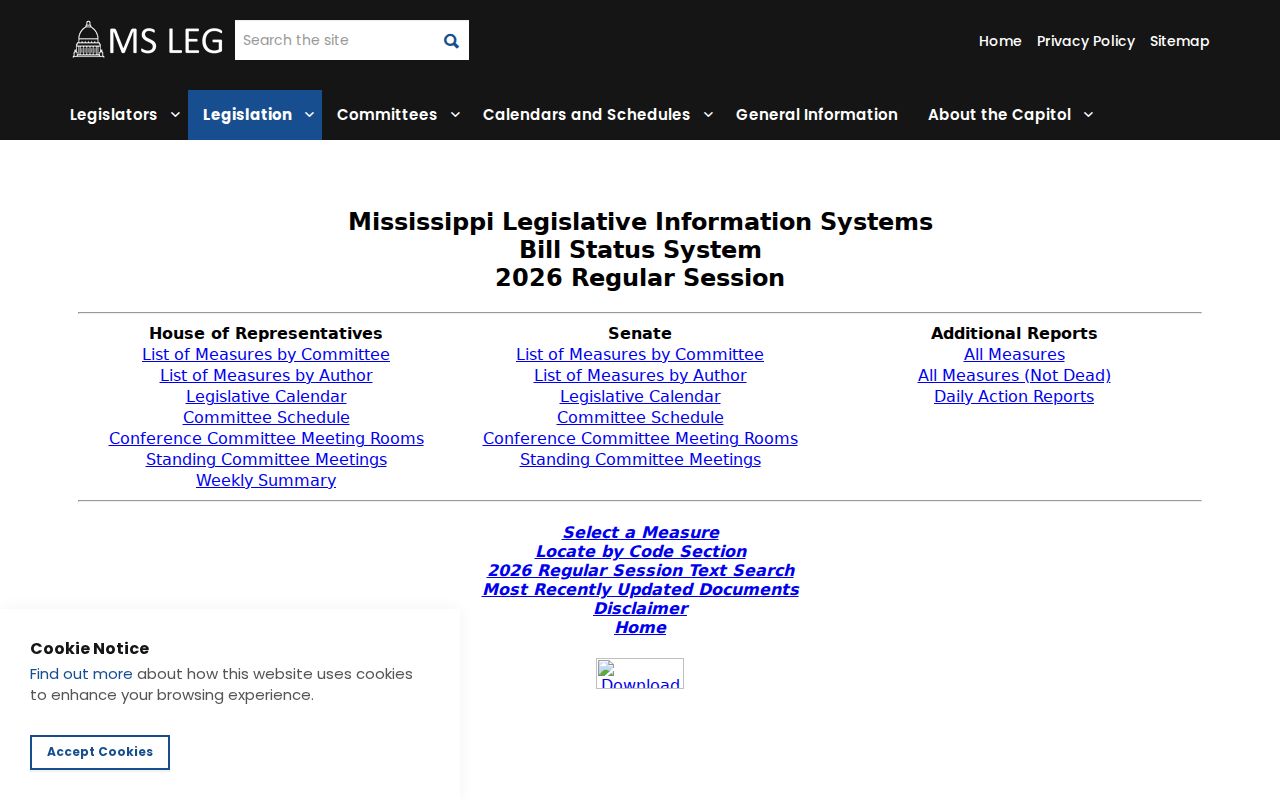The width and height of the screenshot is (1280, 800).
Task: Open Senate List of Measures by Committee
Action: tap(640, 354)
